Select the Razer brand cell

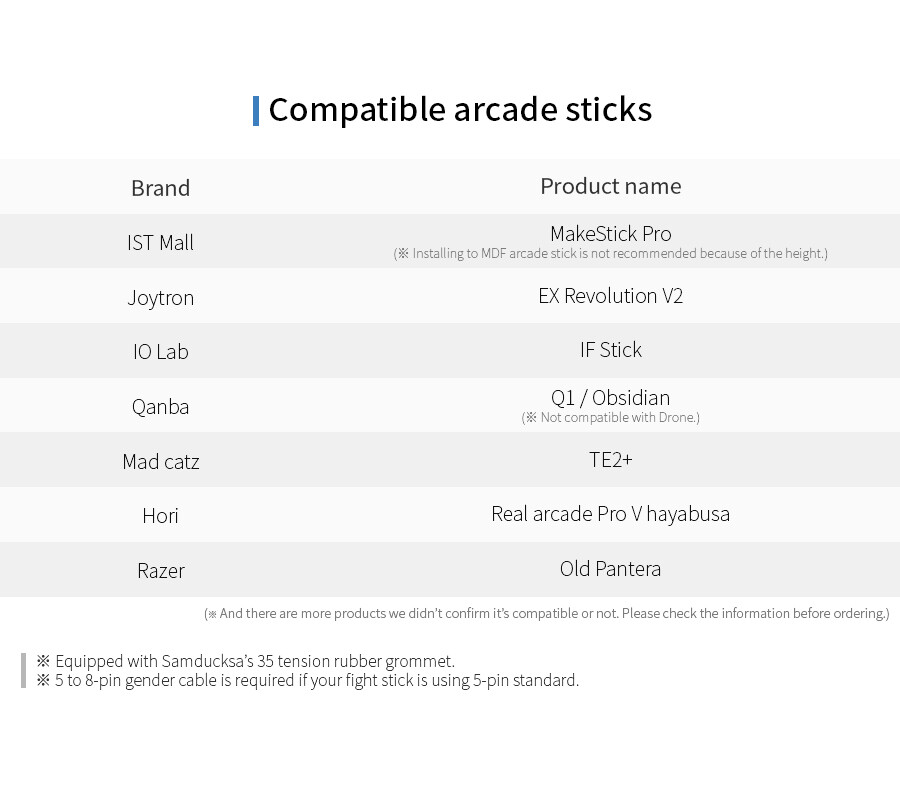(161, 570)
